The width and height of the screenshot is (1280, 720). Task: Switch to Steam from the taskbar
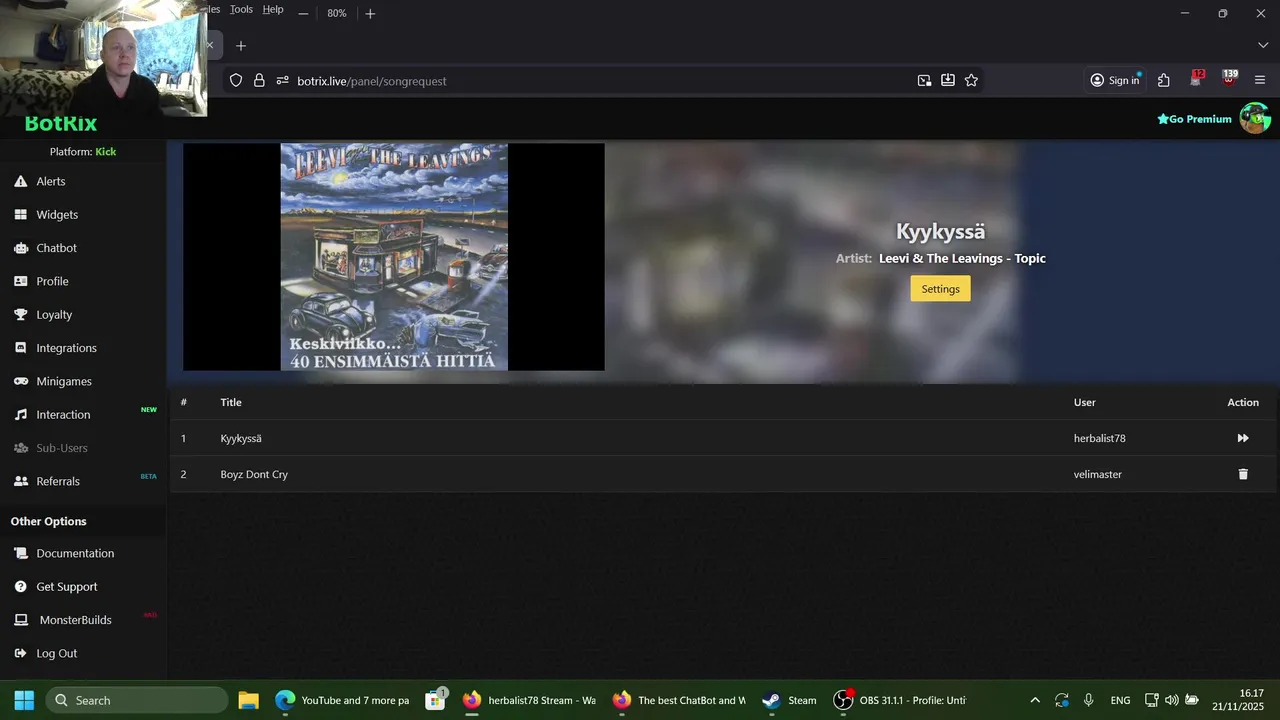click(789, 700)
